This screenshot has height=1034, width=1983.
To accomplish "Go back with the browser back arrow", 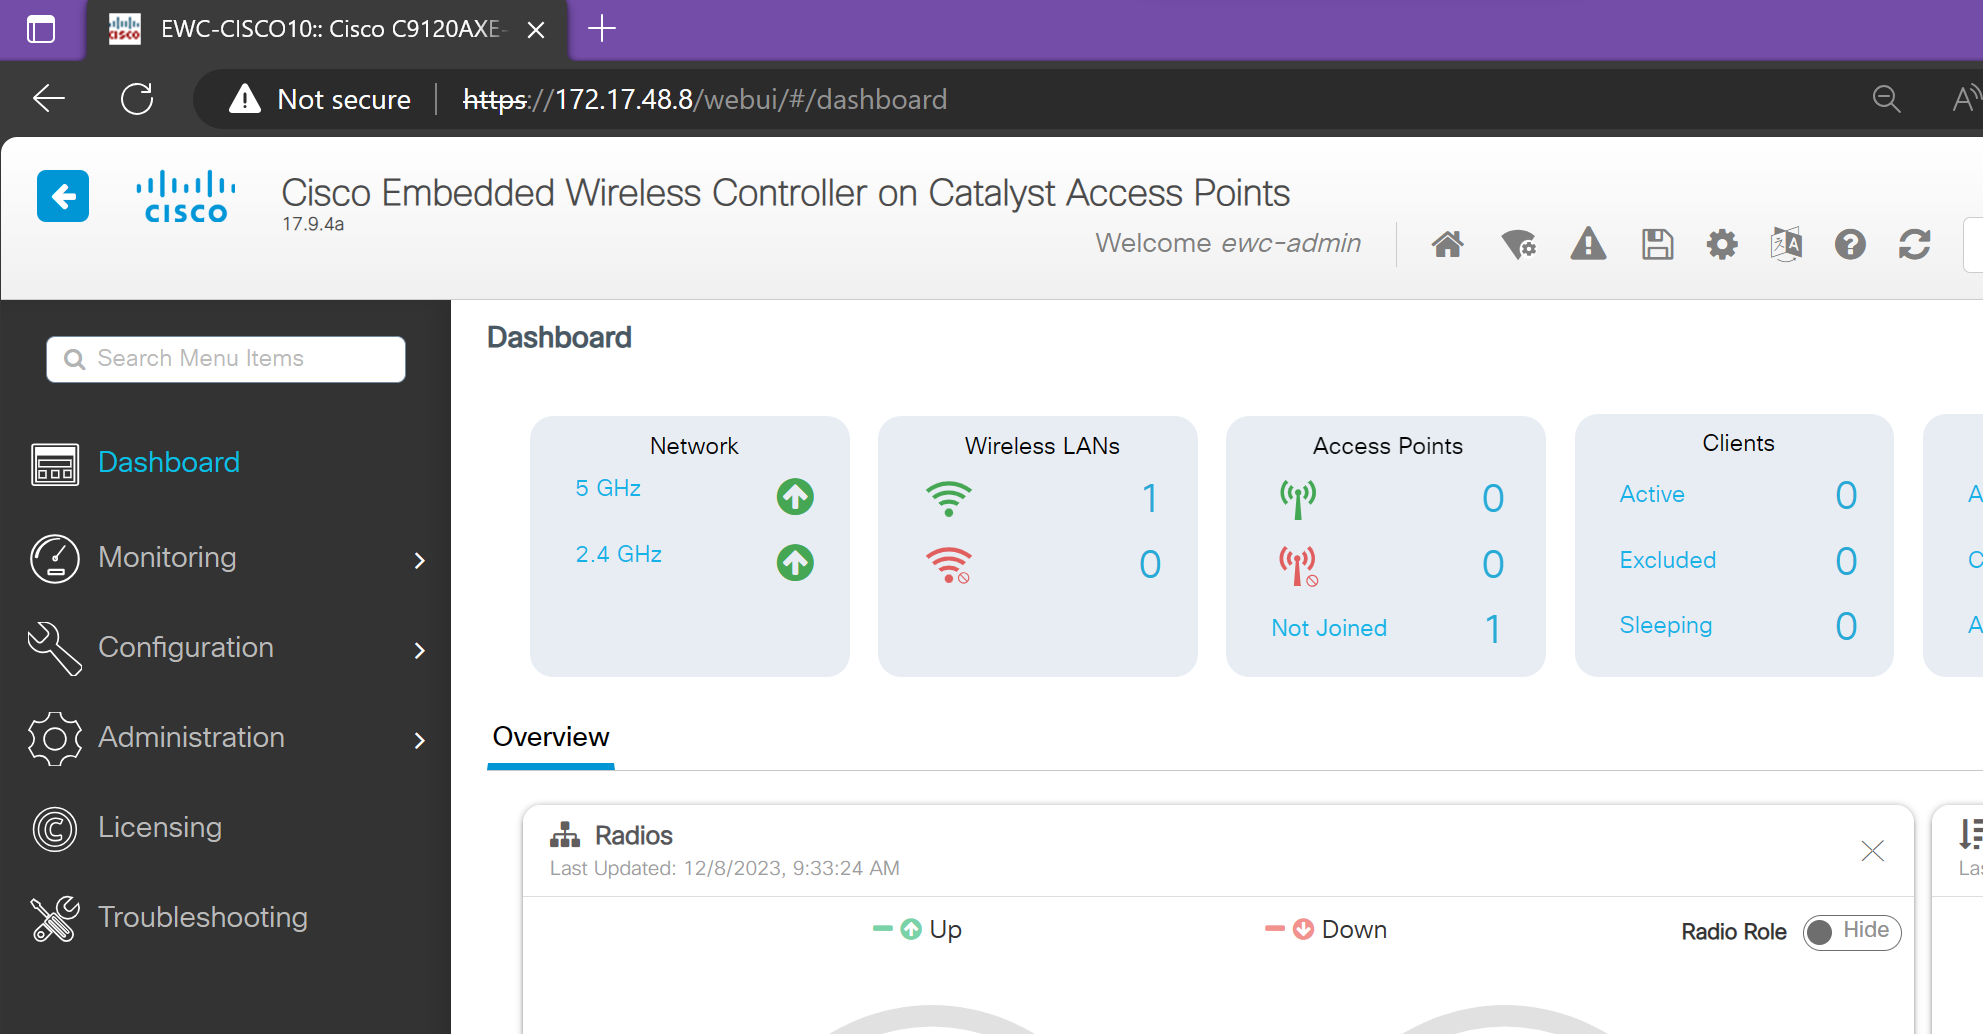I will [49, 98].
